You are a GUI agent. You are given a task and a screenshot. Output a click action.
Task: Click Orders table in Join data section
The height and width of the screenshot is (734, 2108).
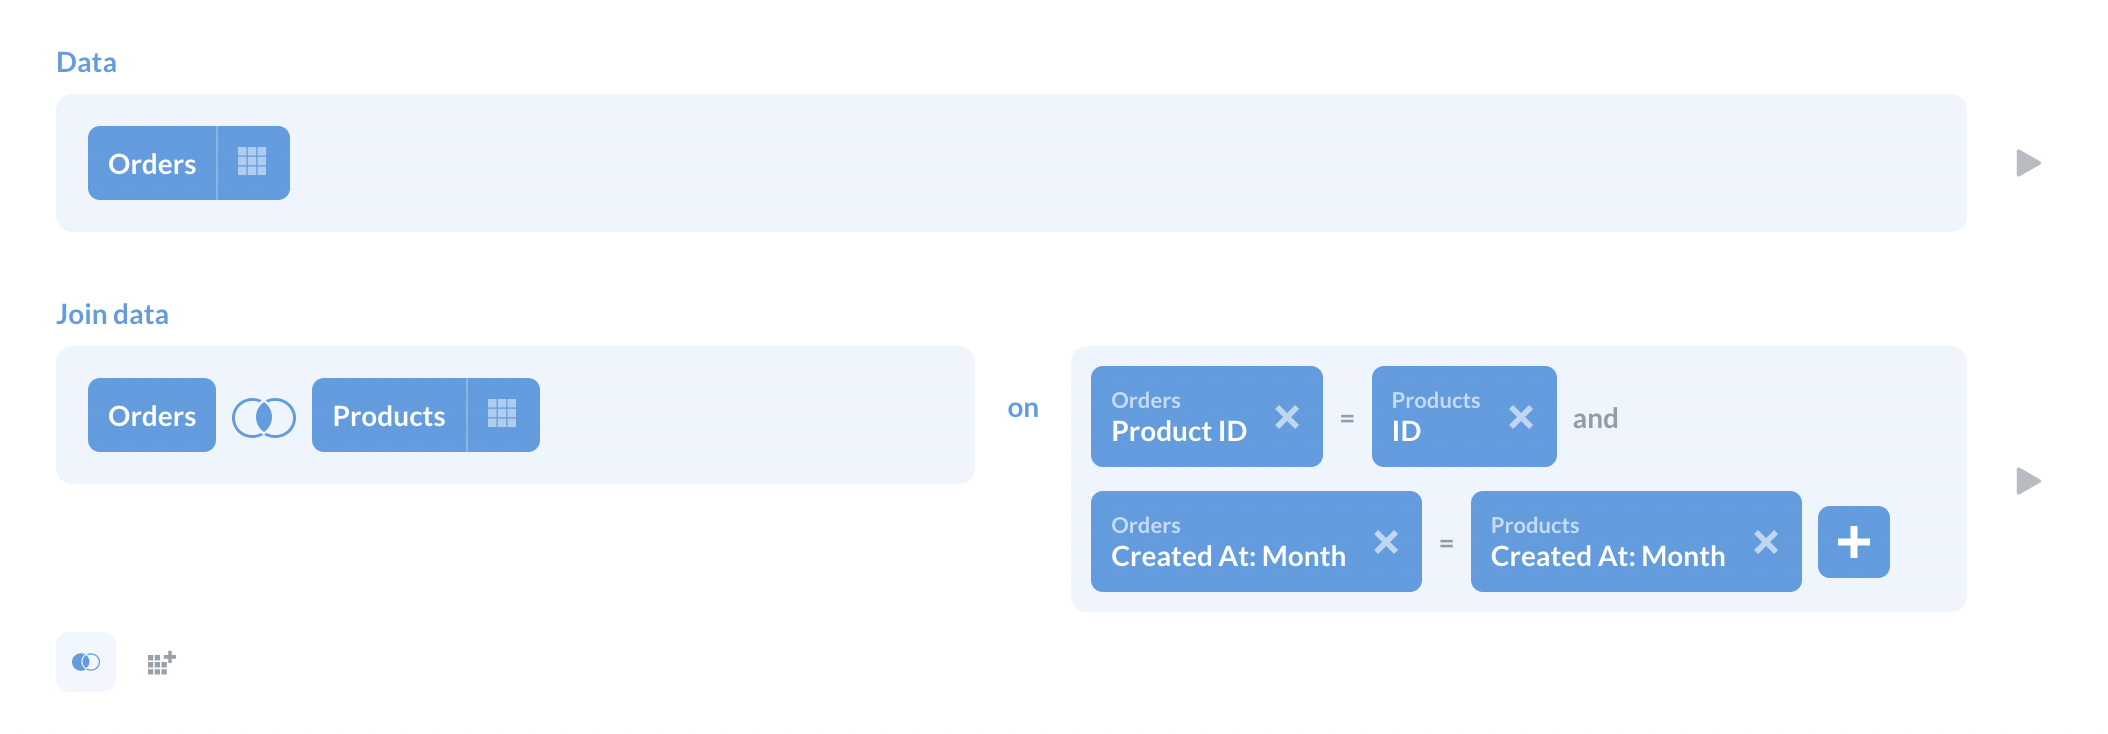[x=152, y=415]
